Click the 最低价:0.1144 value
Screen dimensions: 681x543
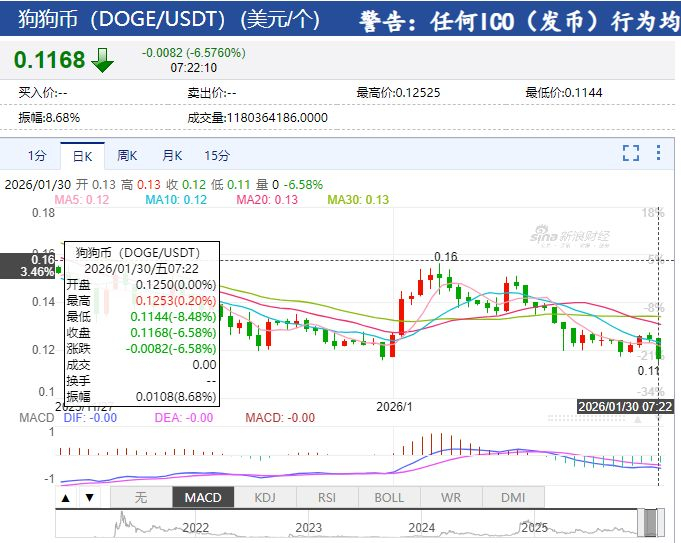pyautogui.click(x=564, y=93)
